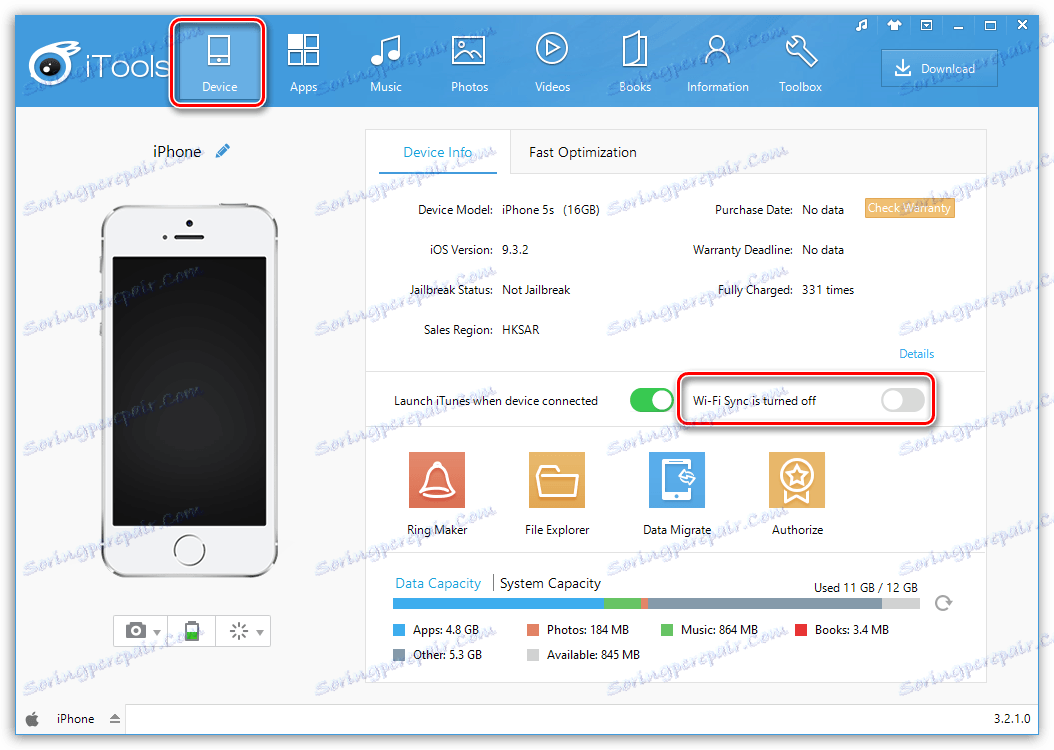Viewport: 1054px width, 750px height.
Task: Click the '331 times' fully charged value
Action: click(827, 290)
